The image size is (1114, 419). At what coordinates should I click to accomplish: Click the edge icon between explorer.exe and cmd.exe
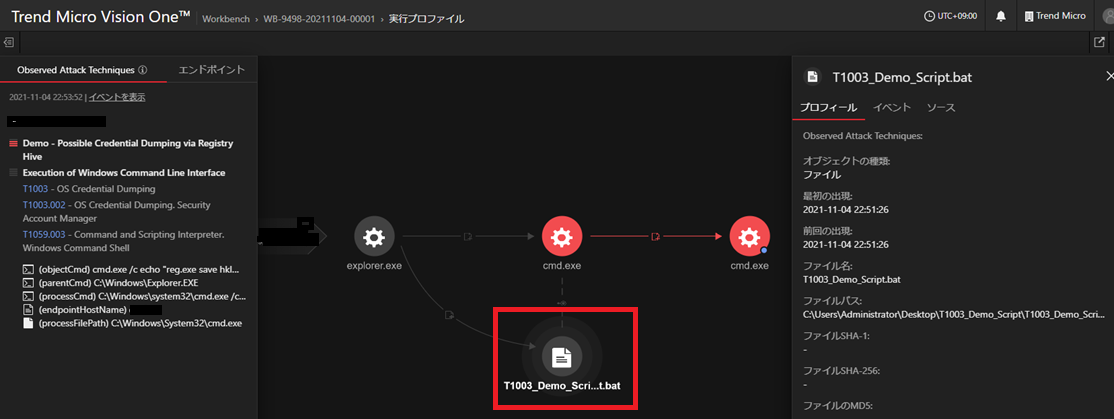pos(467,236)
